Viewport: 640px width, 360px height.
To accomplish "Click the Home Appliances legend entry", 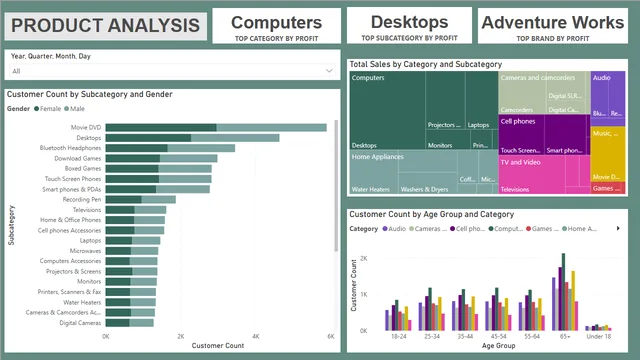I will [x=579, y=229].
